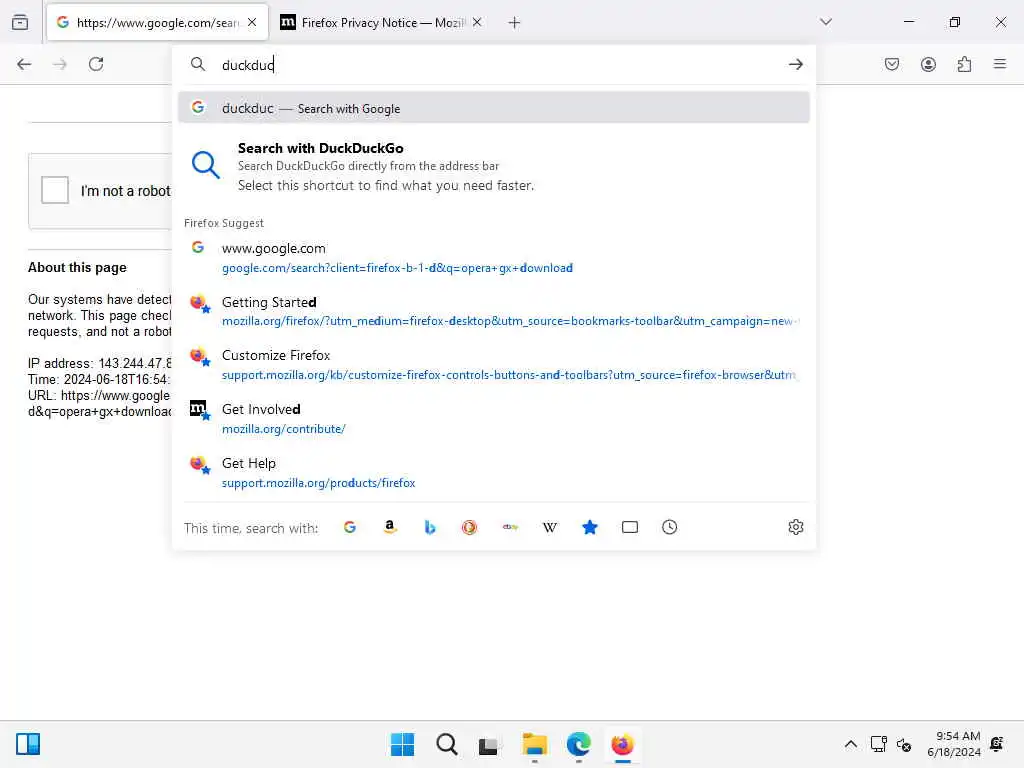The height and width of the screenshot is (768, 1024).
Task: Open the Firefox account menu
Action: click(928, 64)
